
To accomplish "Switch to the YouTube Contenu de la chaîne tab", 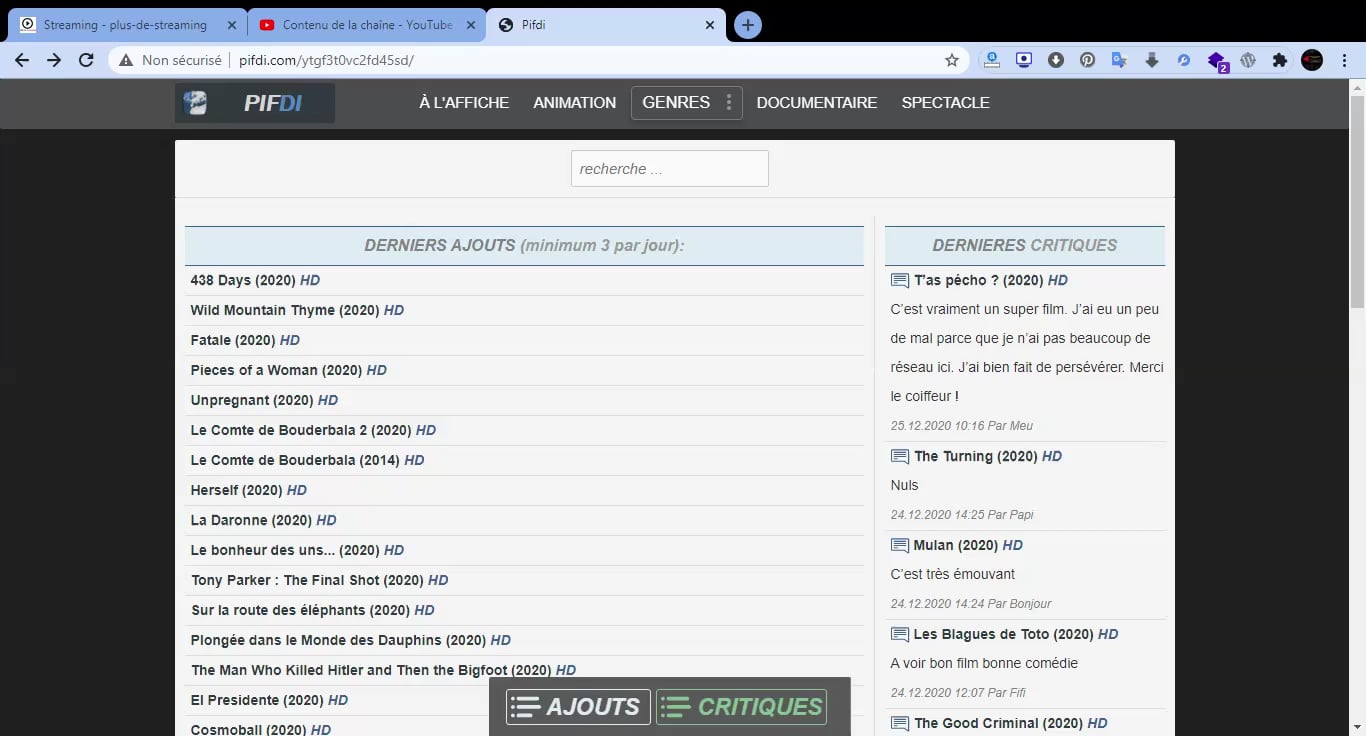I will (x=366, y=25).
